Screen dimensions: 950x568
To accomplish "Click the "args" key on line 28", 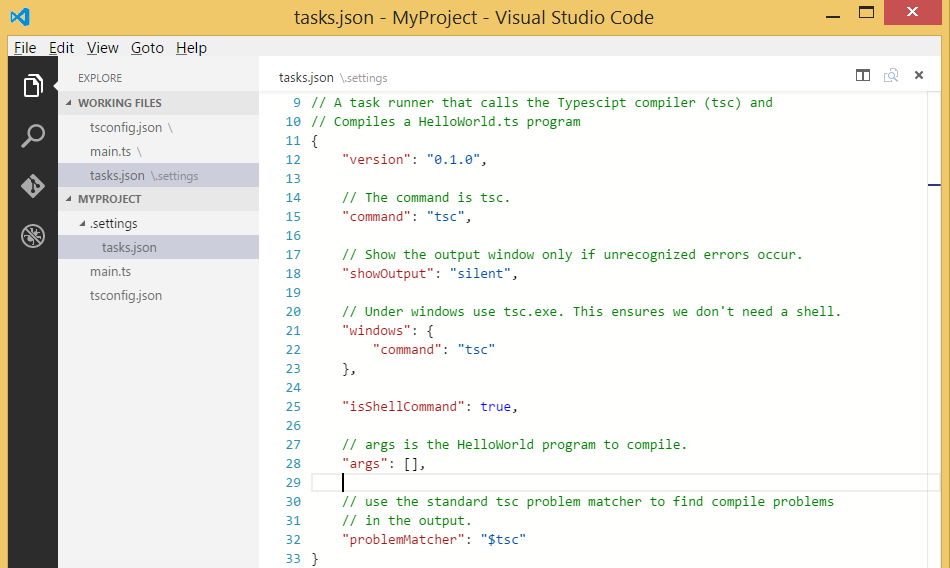I will [365, 464].
